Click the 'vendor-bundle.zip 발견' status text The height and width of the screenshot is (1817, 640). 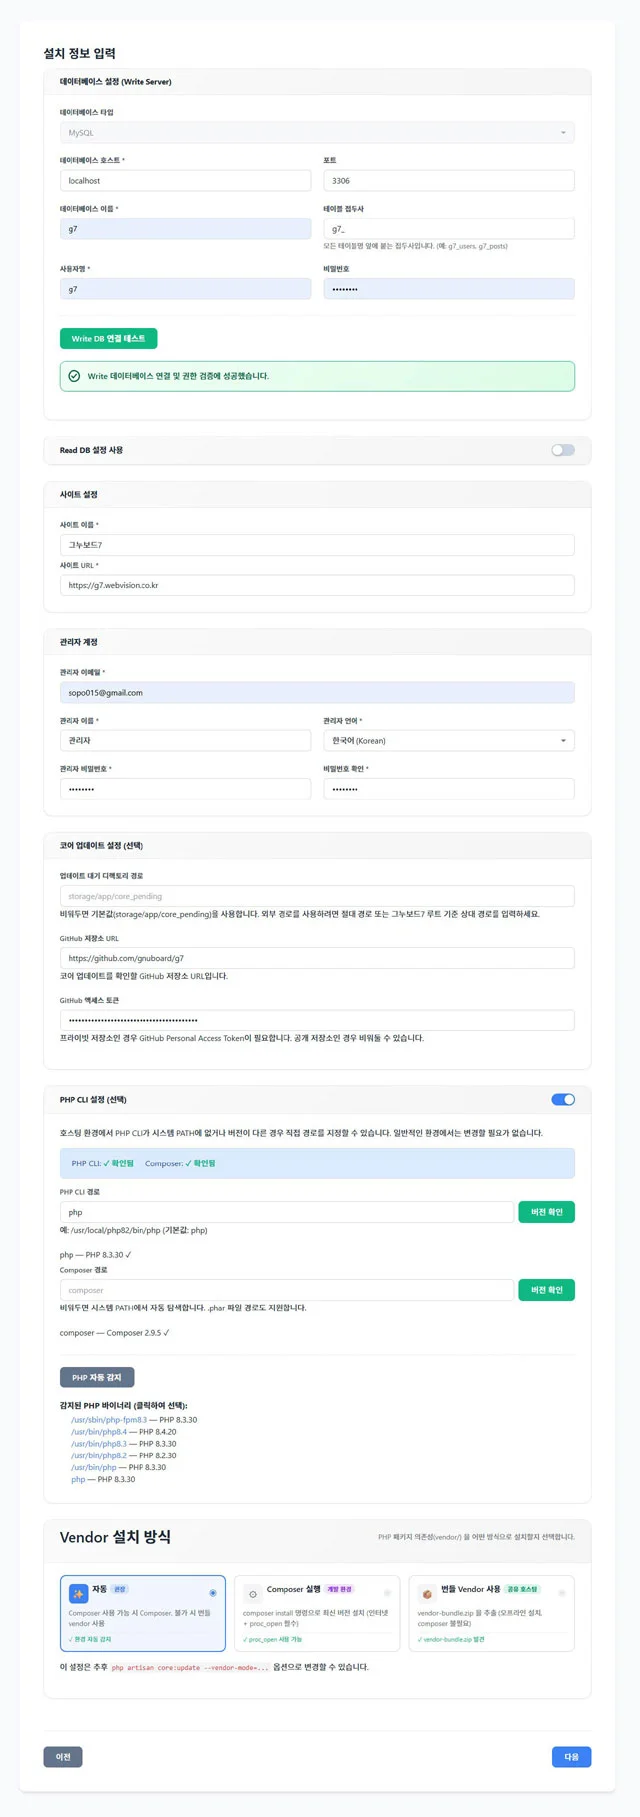pyautogui.click(x=451, y=1639)
